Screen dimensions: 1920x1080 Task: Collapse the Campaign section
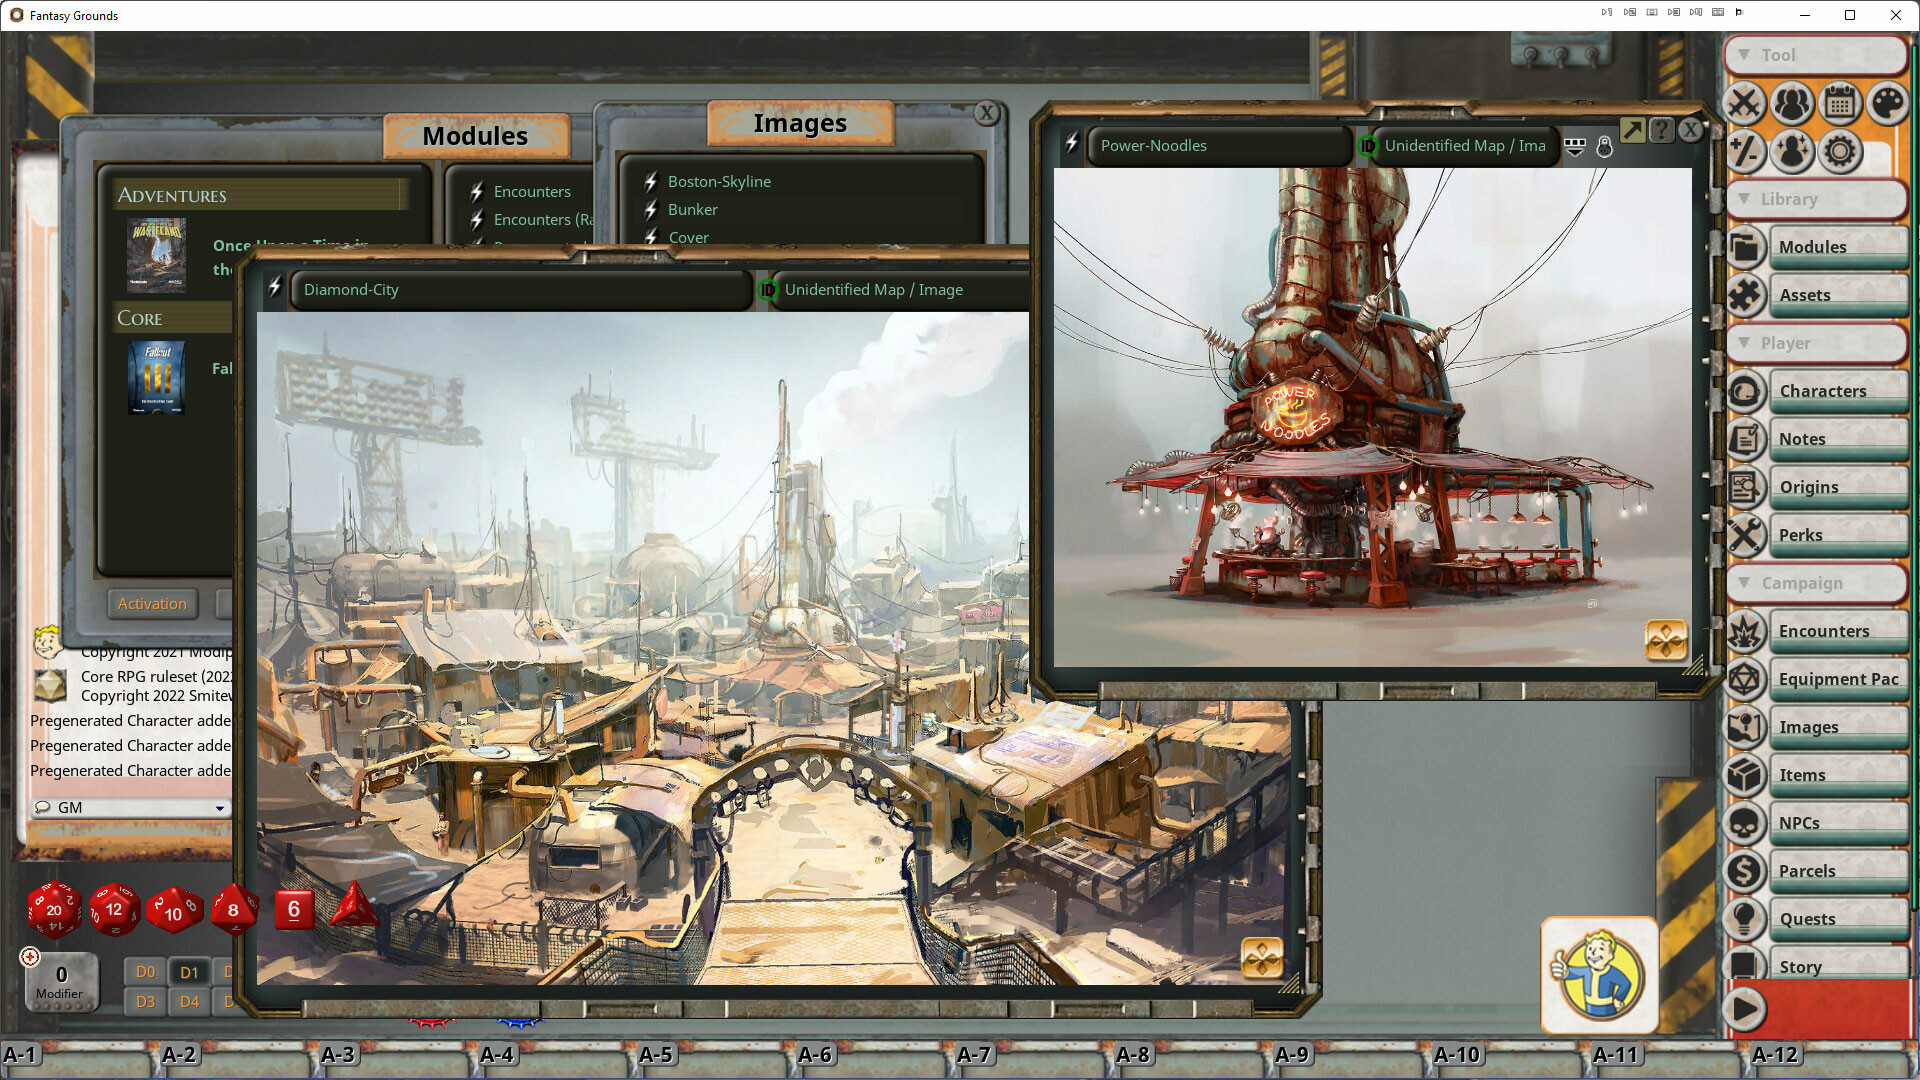[1745, 583]
